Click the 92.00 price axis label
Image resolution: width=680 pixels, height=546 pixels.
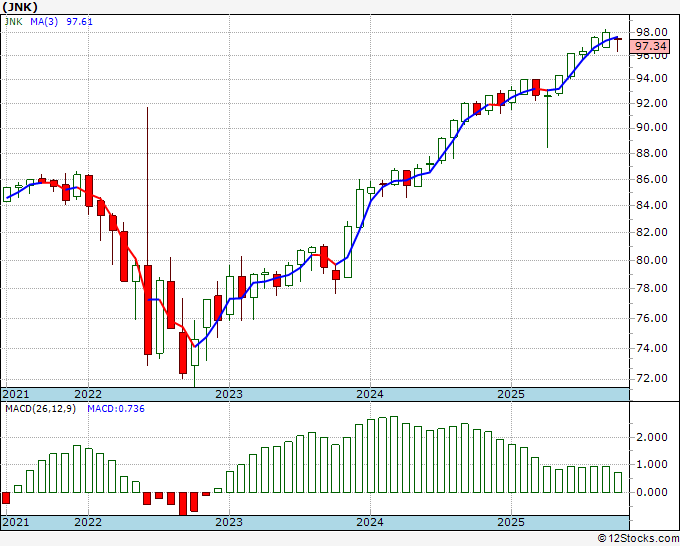tap(651, 103)
